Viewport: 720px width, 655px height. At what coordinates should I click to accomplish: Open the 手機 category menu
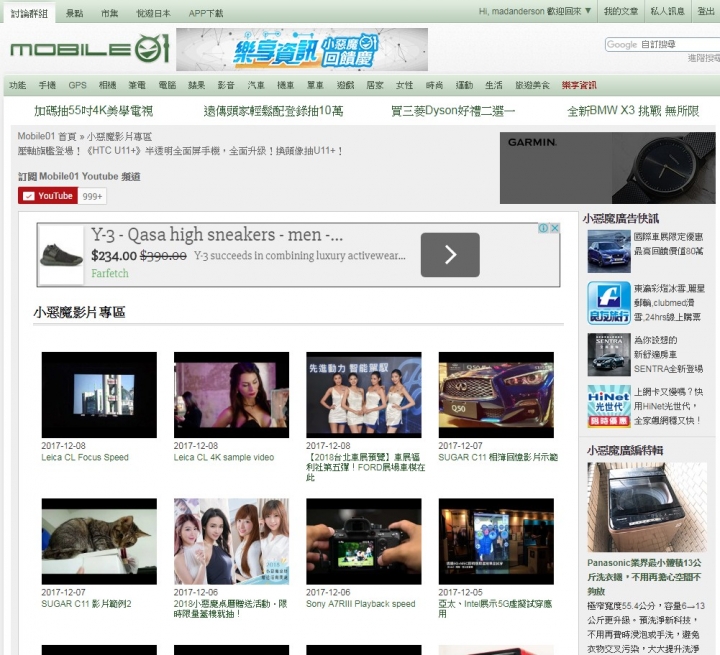(47, 85)
